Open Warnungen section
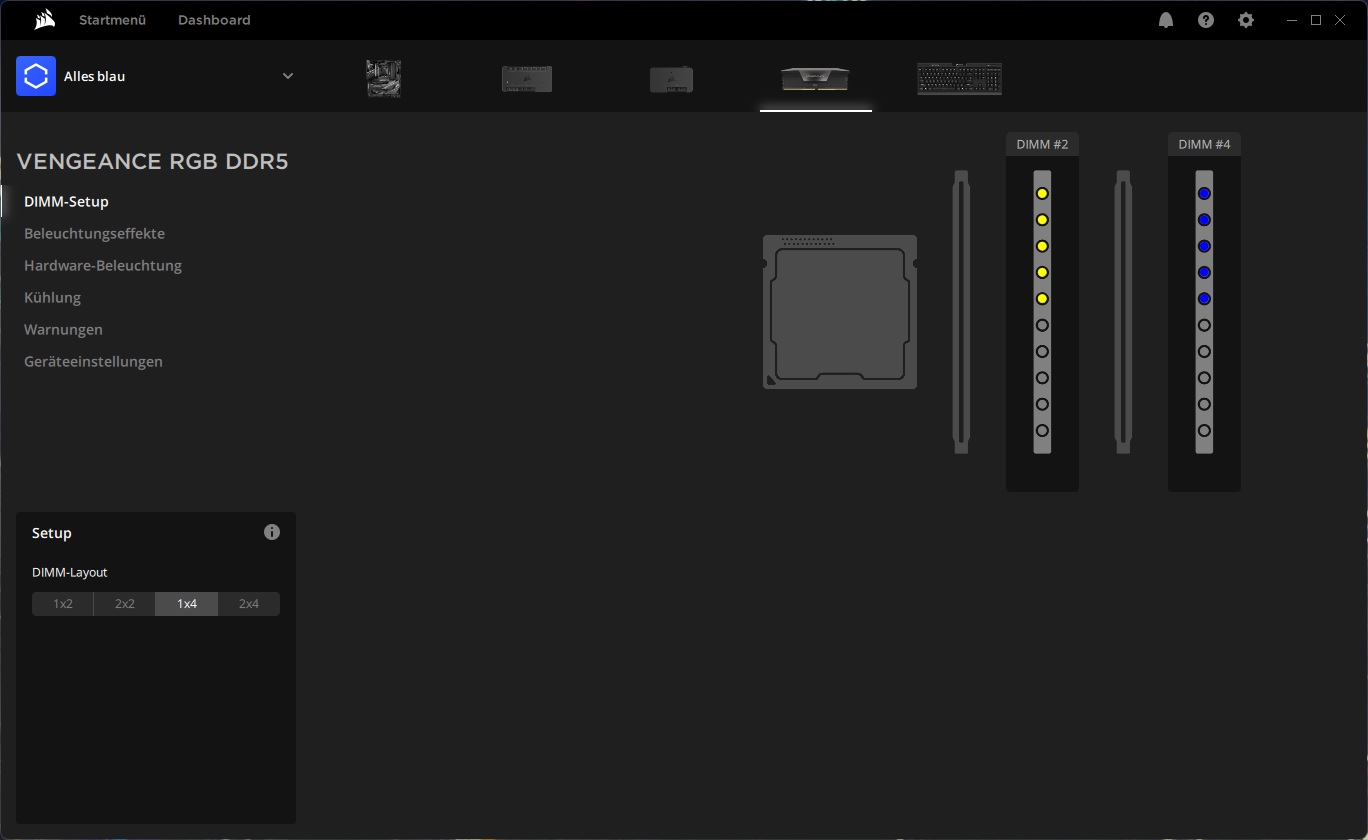 click(63, 329)
